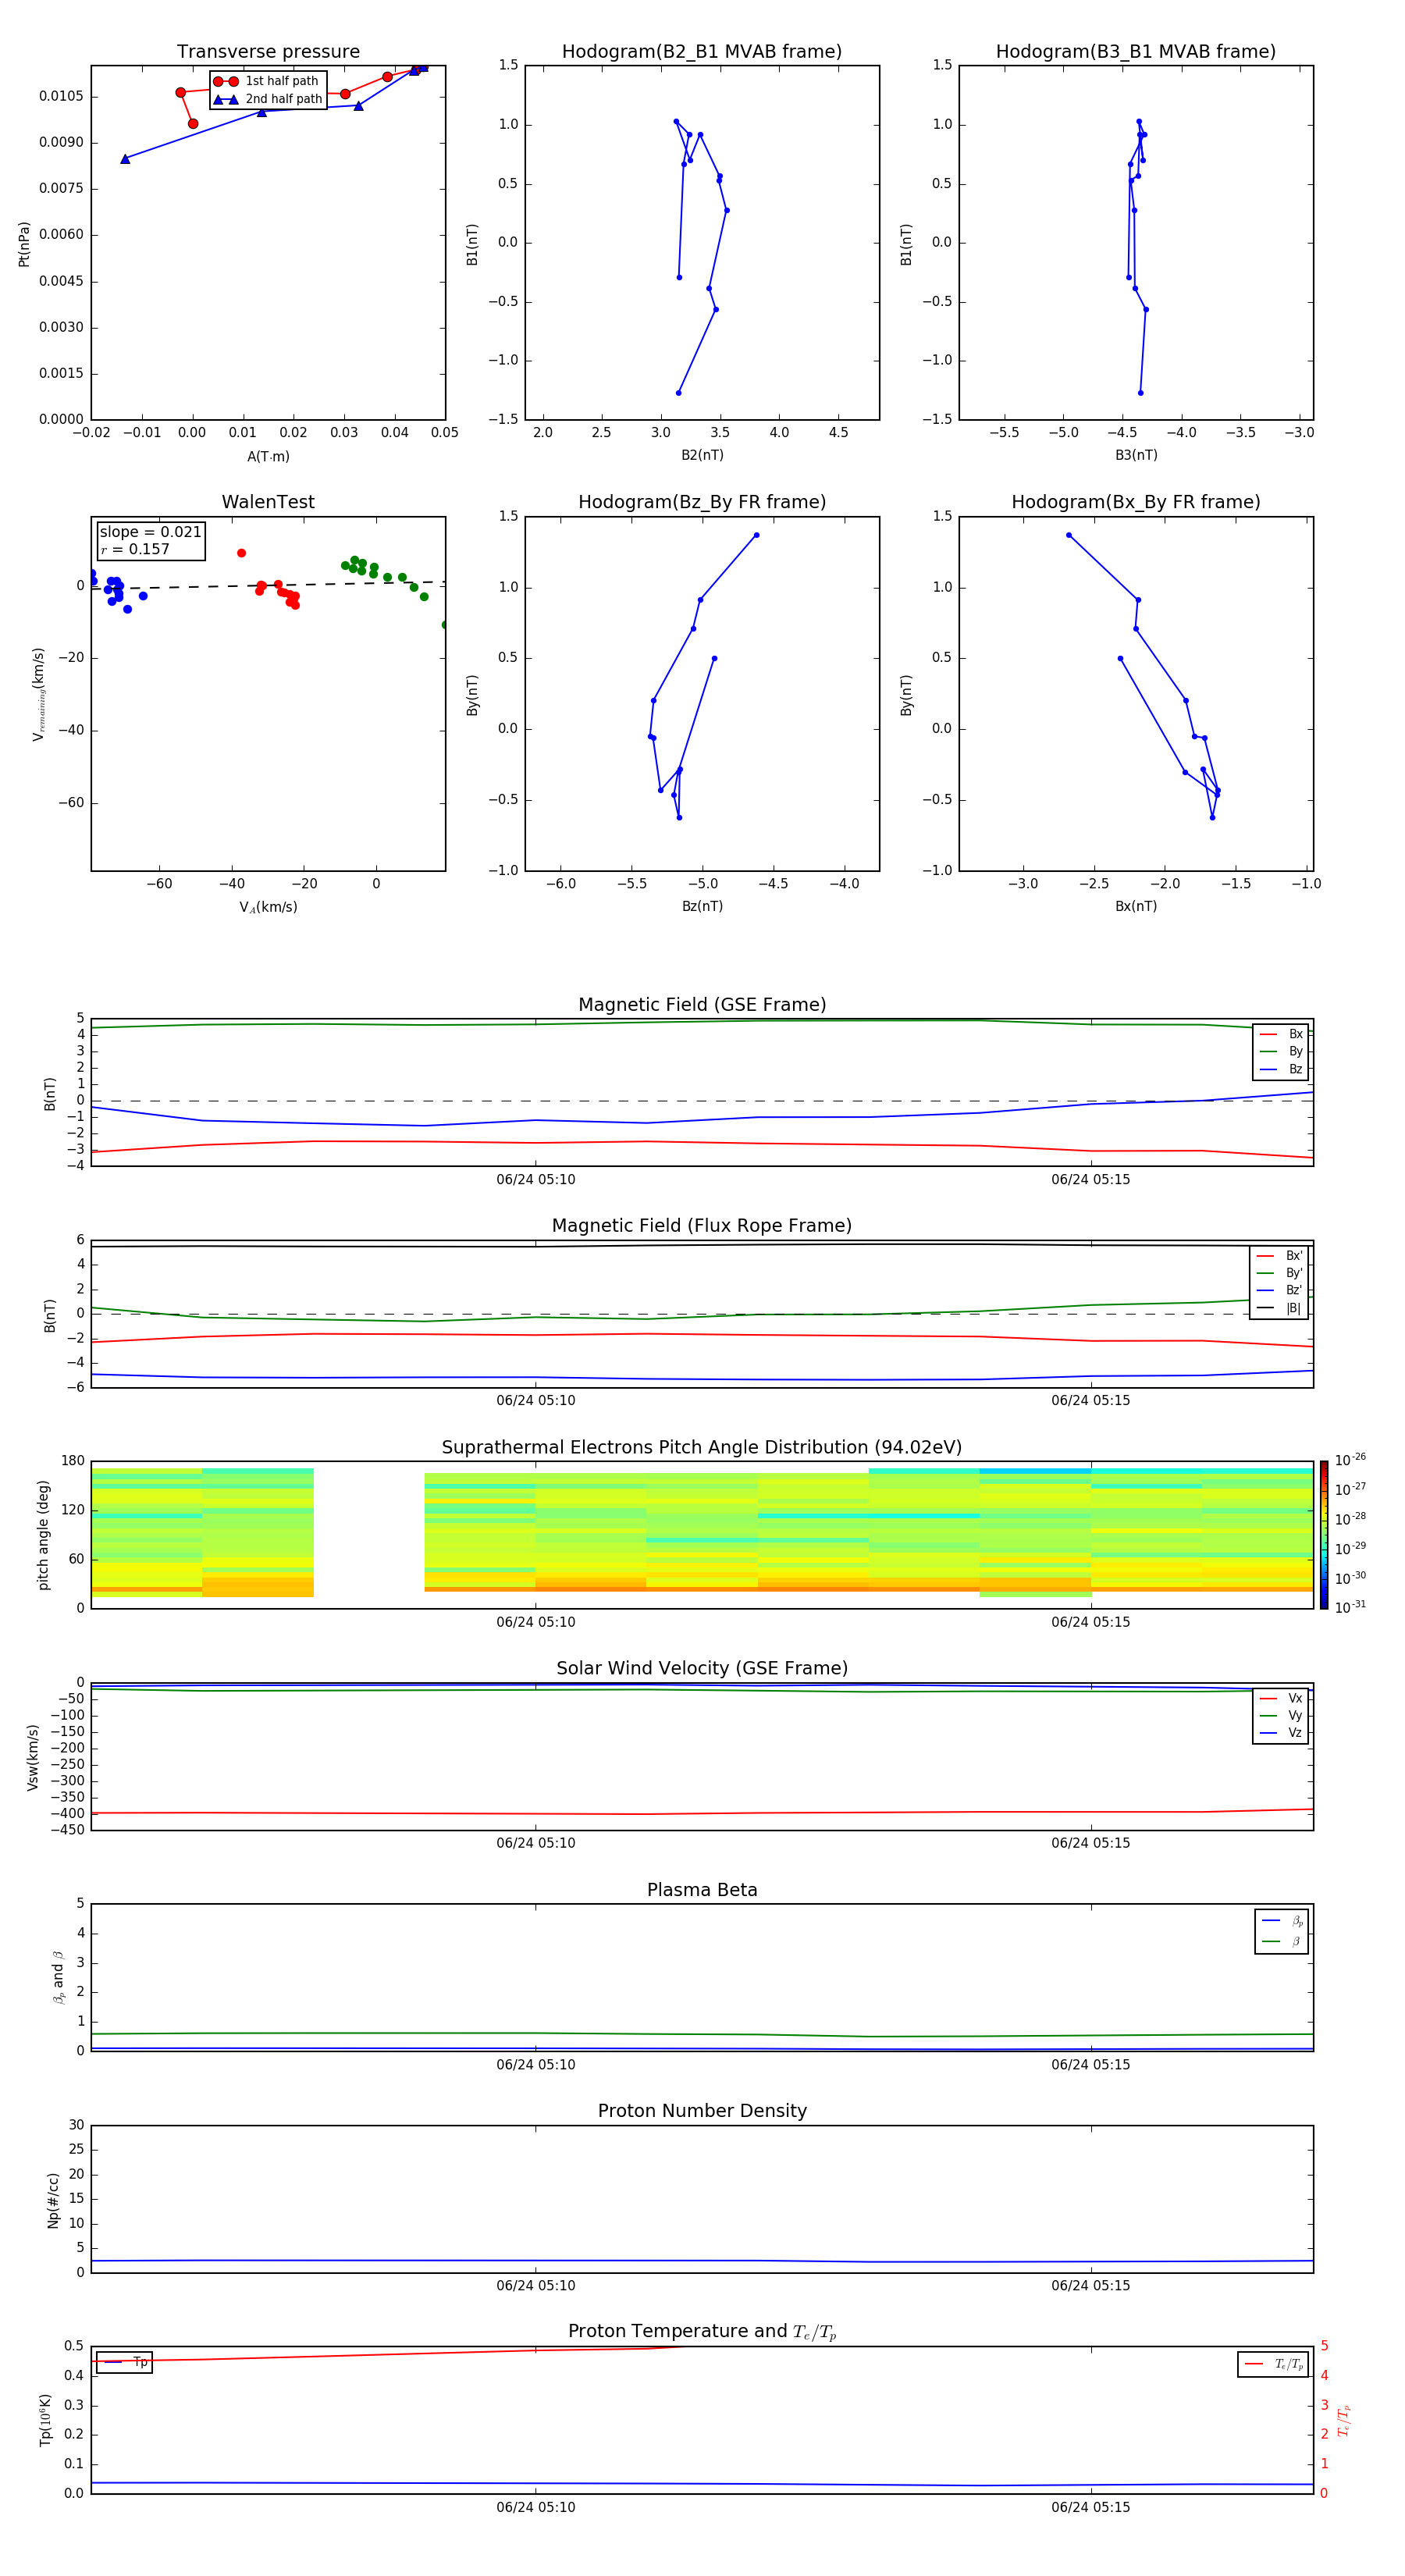Image resolution: width=1405 pixels, height=2576 pixels.
Task: Select 'Bx' in the GSE magnetic field legend
Action: tap(1281, 1034)
